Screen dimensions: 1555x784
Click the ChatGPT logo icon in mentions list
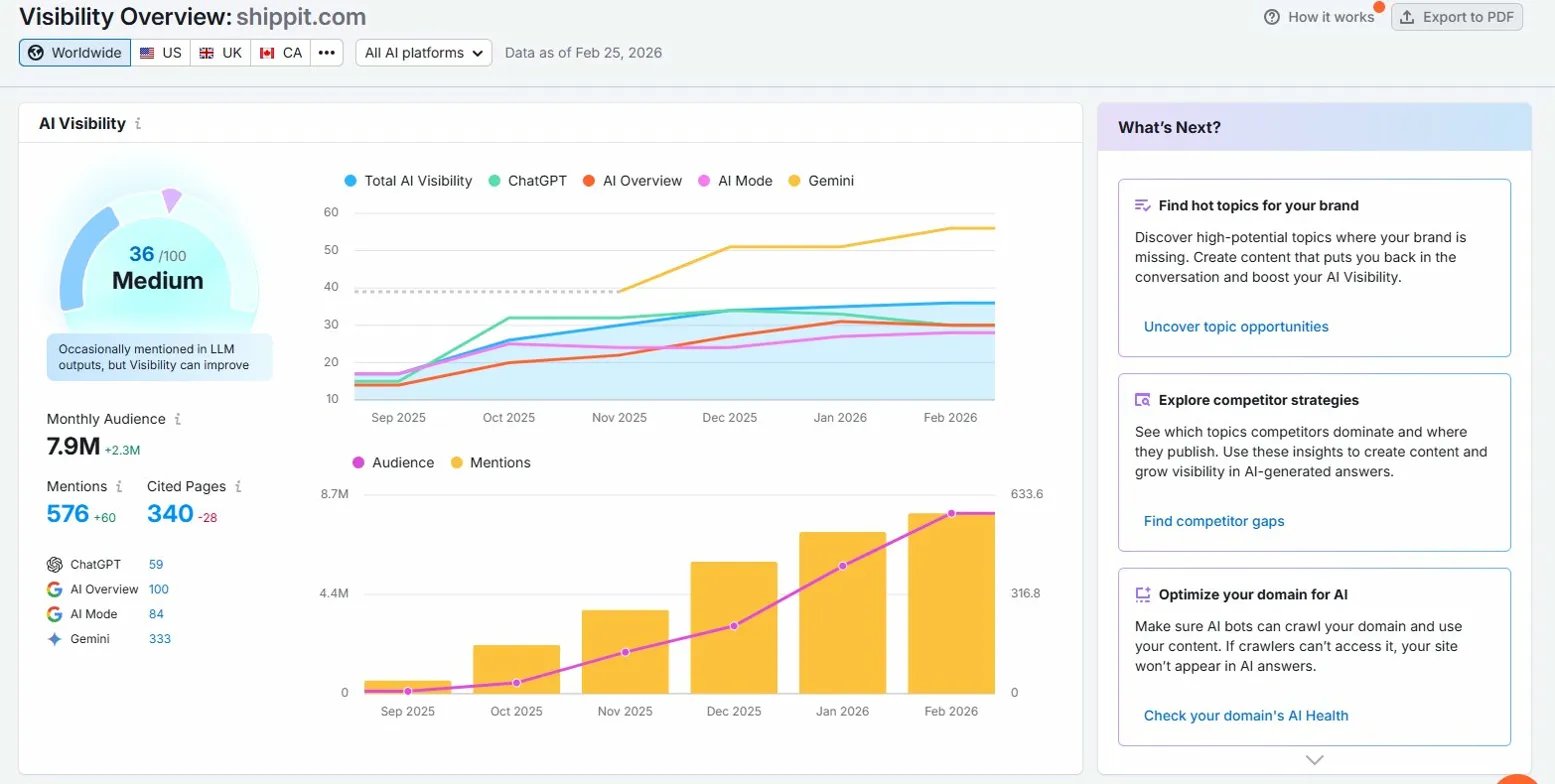click(x=55, y=564)
